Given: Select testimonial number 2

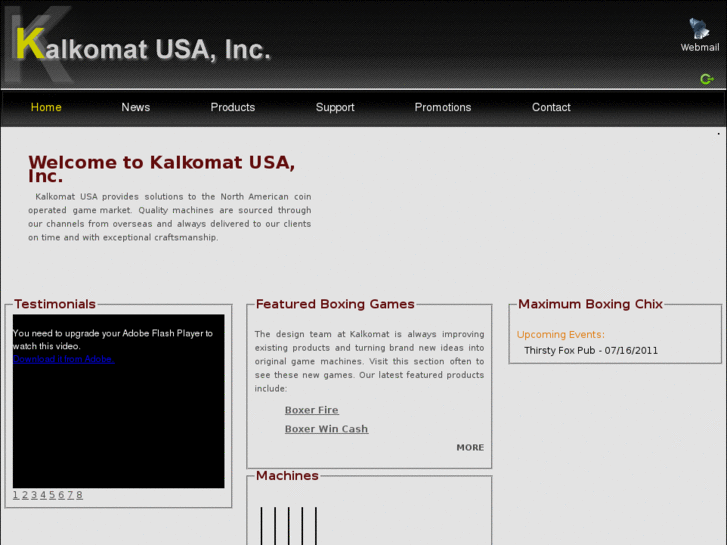Looking at the screenshot, I should point(25,495).
